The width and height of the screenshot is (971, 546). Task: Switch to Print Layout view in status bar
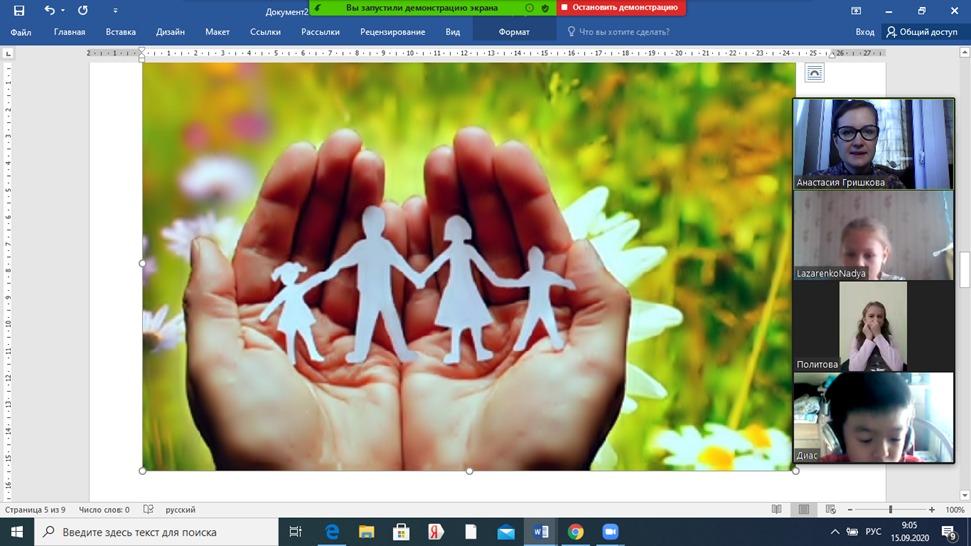tap(803, 510)
